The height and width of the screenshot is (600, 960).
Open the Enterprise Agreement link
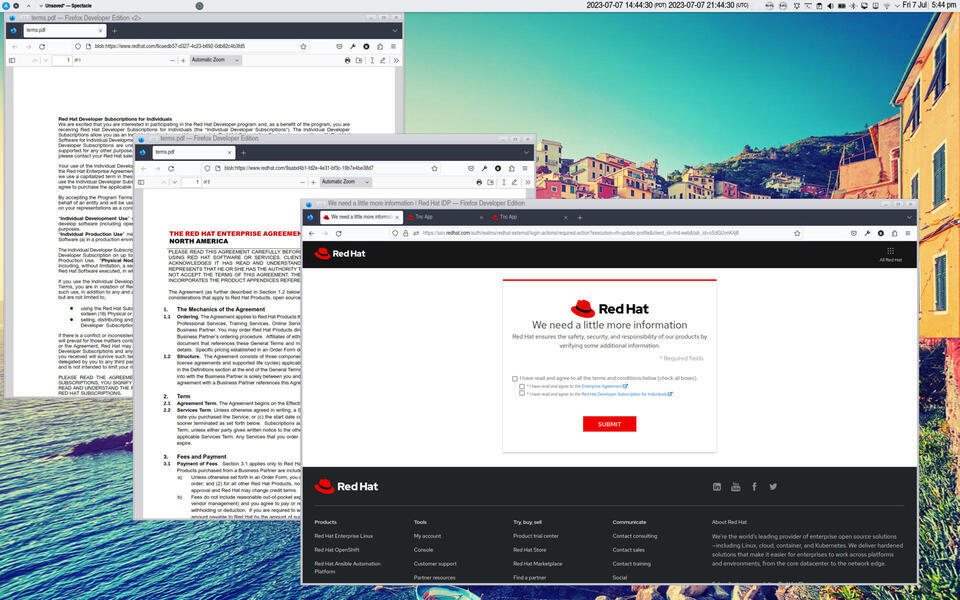tap(604, 386)
